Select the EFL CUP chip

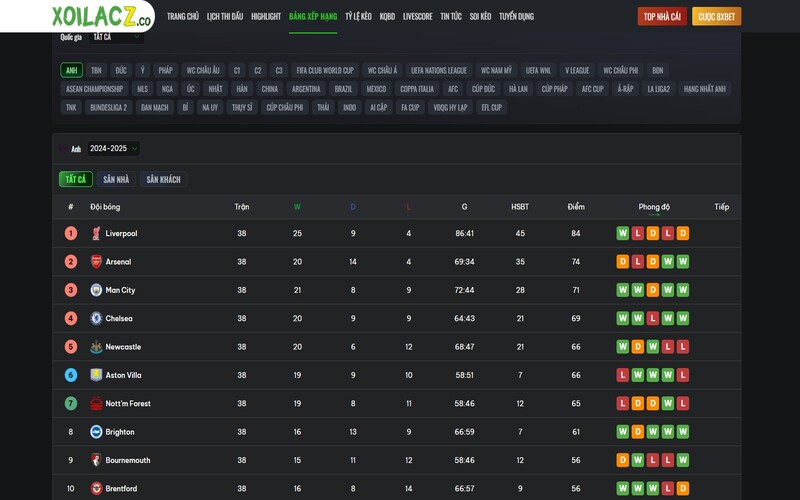[492, 107]
